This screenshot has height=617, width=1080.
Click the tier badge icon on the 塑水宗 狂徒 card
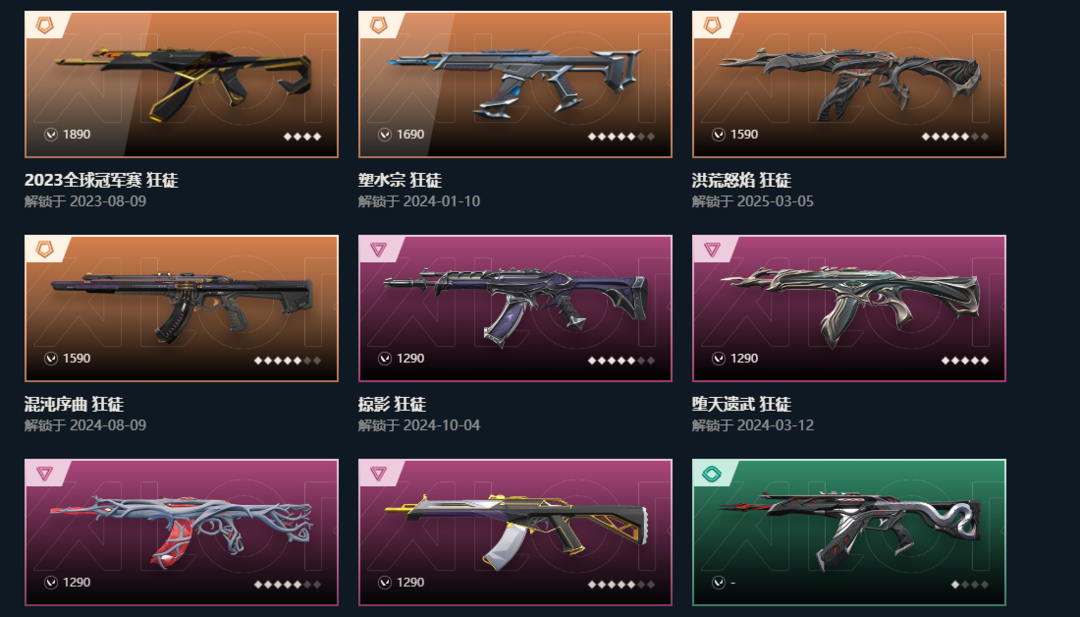pos(378,25)
